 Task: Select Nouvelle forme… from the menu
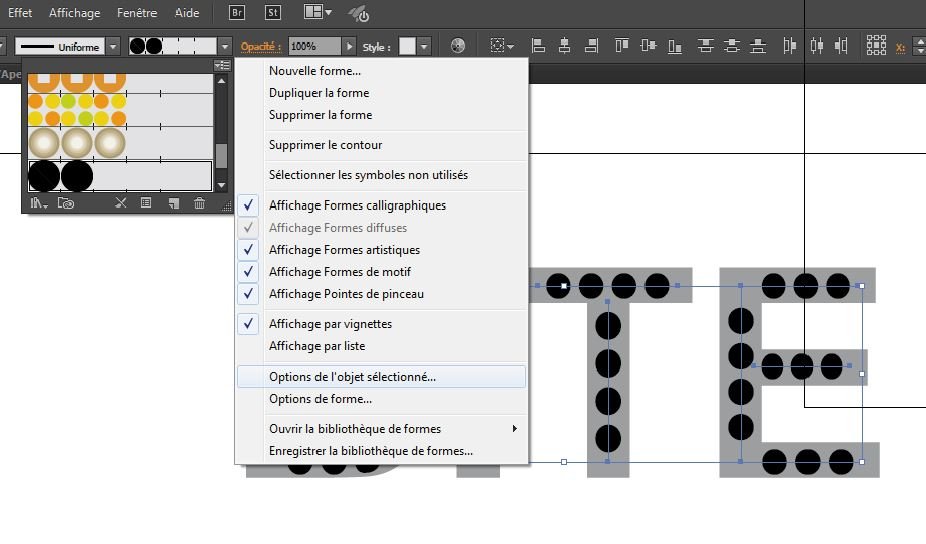[314, 71]
